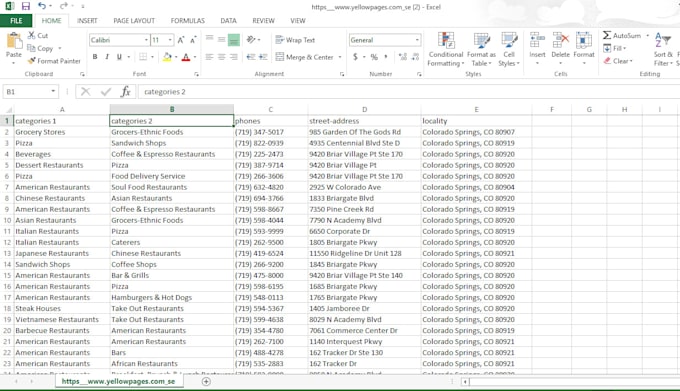Click the formula bar containing categories 2

(408, 91)
